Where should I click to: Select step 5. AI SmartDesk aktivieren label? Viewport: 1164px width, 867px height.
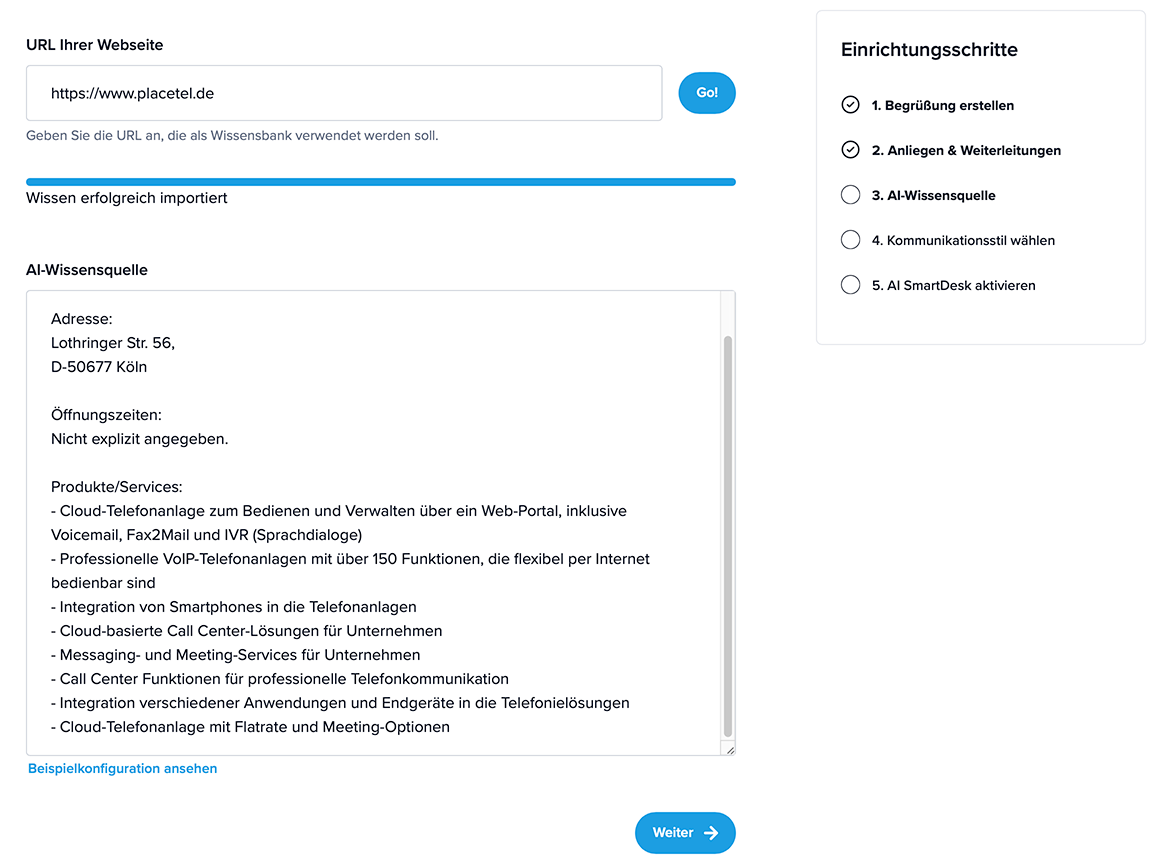953,285
